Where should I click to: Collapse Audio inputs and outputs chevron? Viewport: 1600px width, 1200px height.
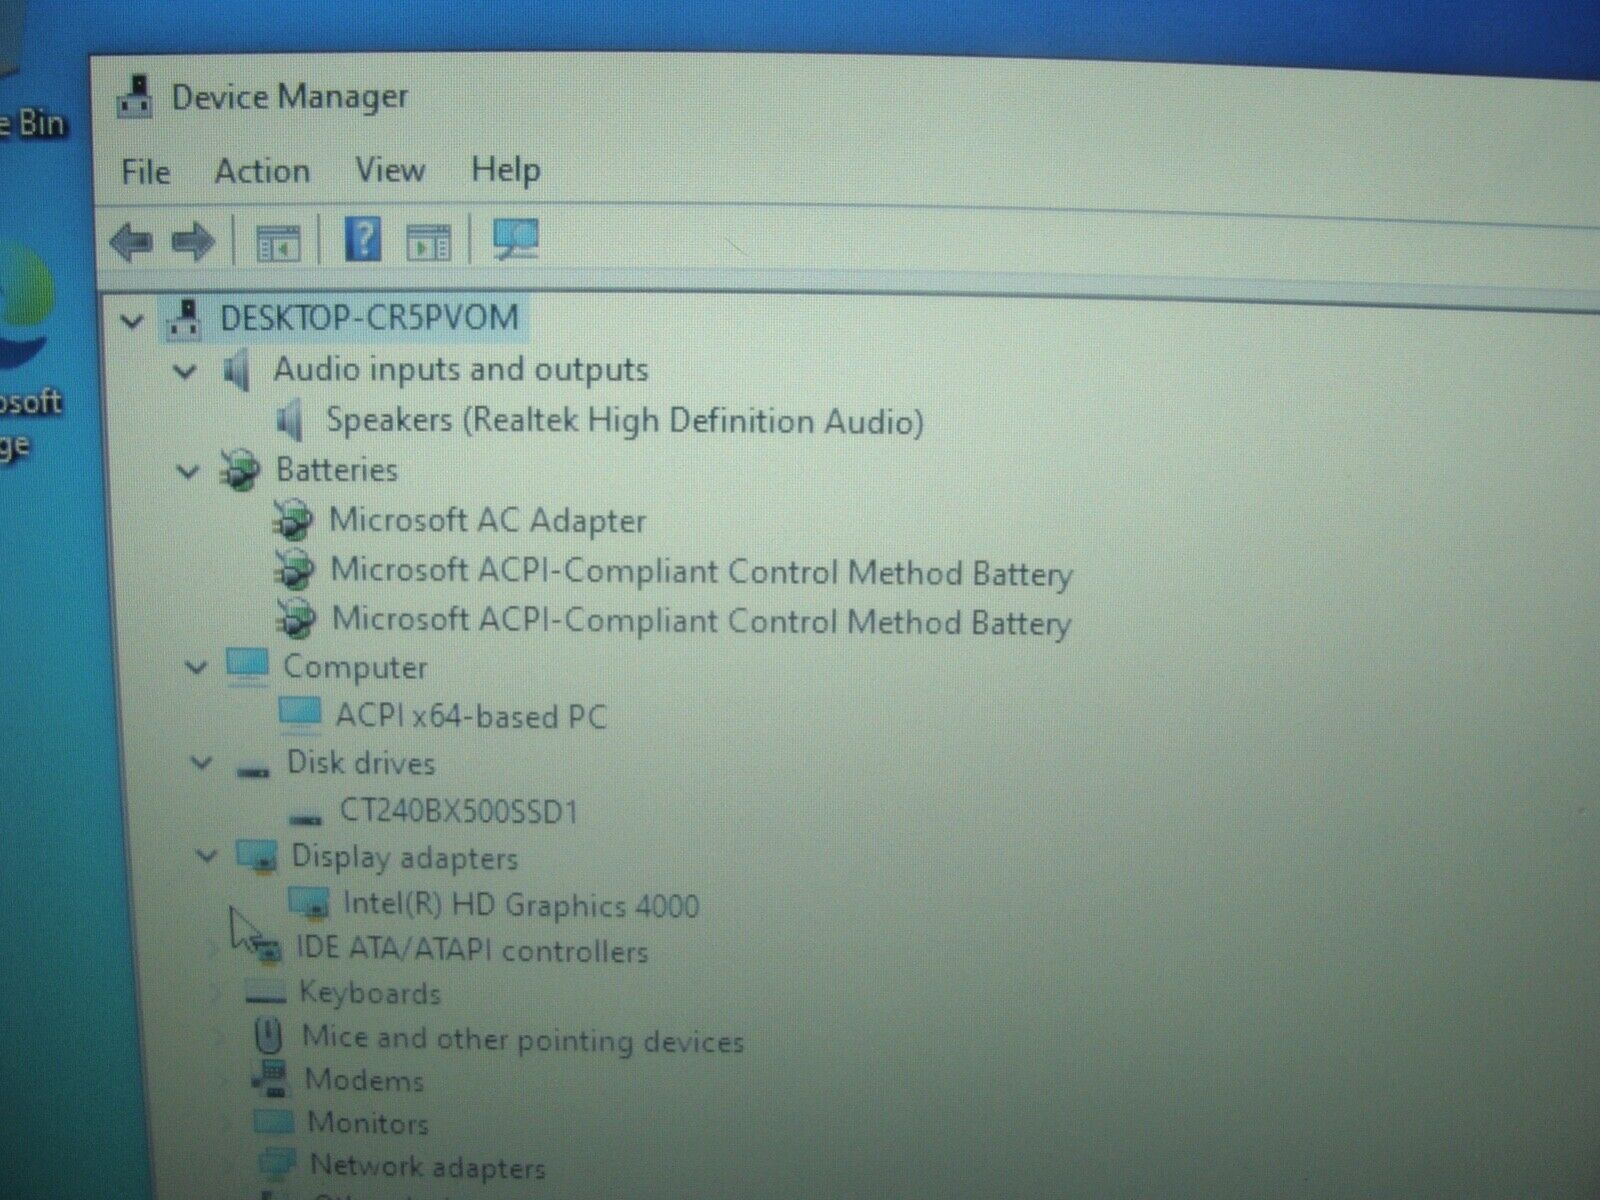click(x=185, y=373)
